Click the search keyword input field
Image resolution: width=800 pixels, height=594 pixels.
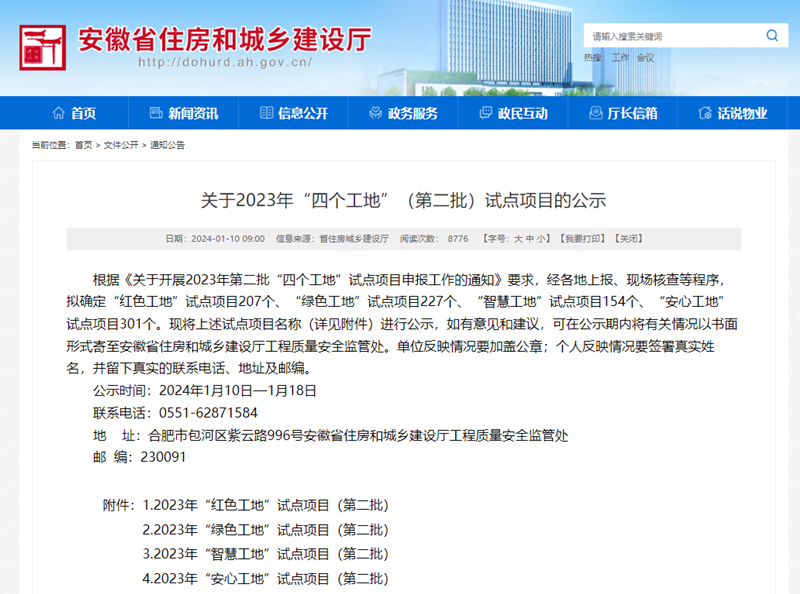[670, 36]
